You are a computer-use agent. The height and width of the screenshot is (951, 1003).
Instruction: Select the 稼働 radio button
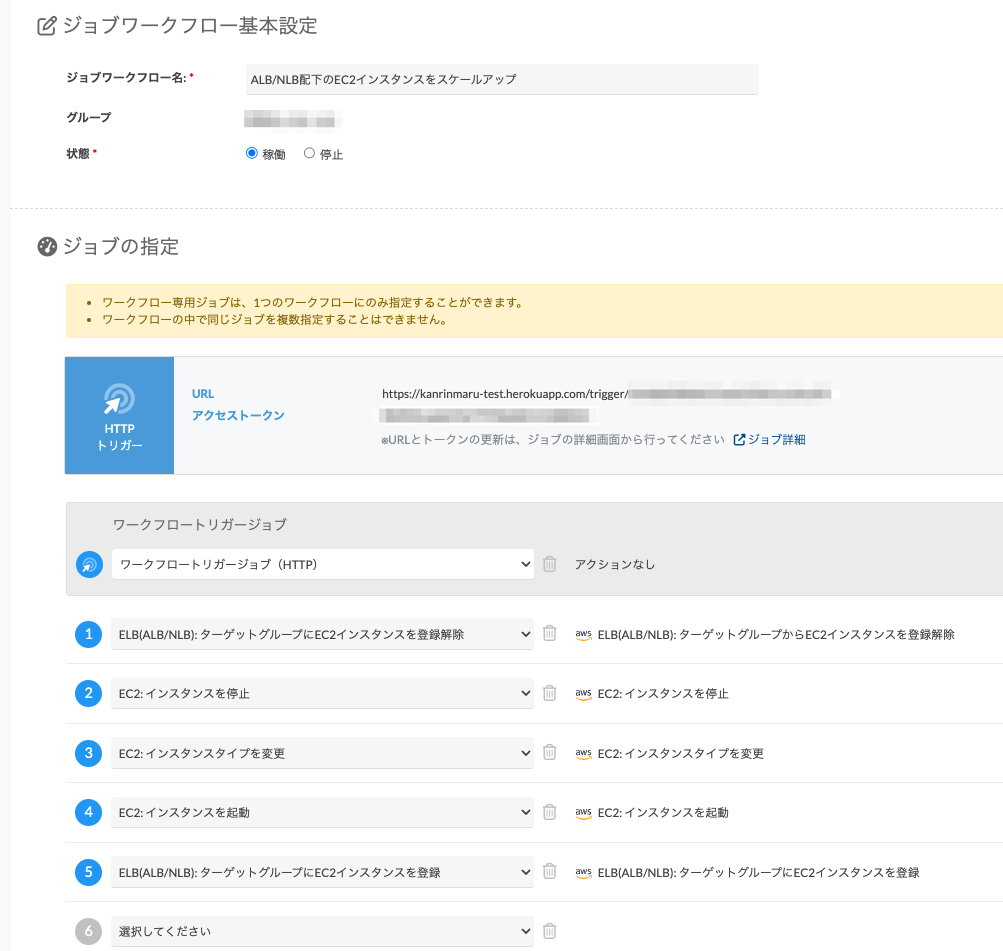click(x=251, y=153)
